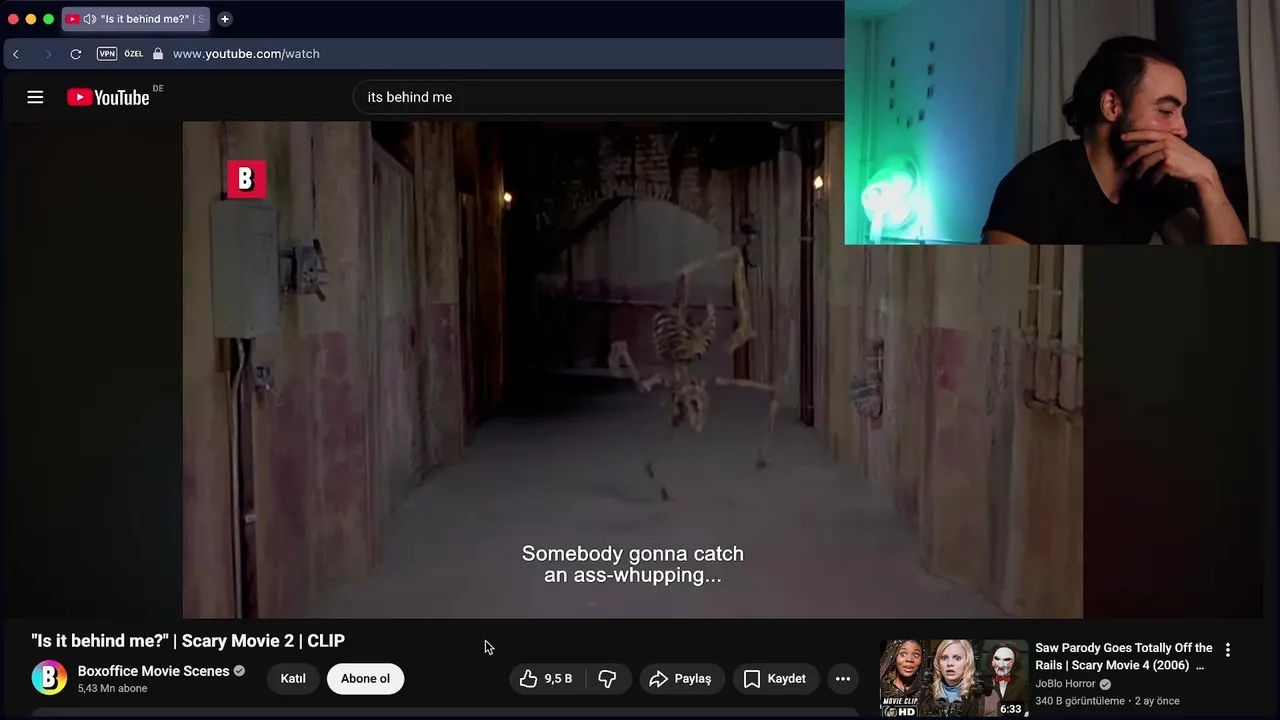Viewport: 1280px width, 720px height.
Task: Click the Kaydet save button
Action: 775,679
